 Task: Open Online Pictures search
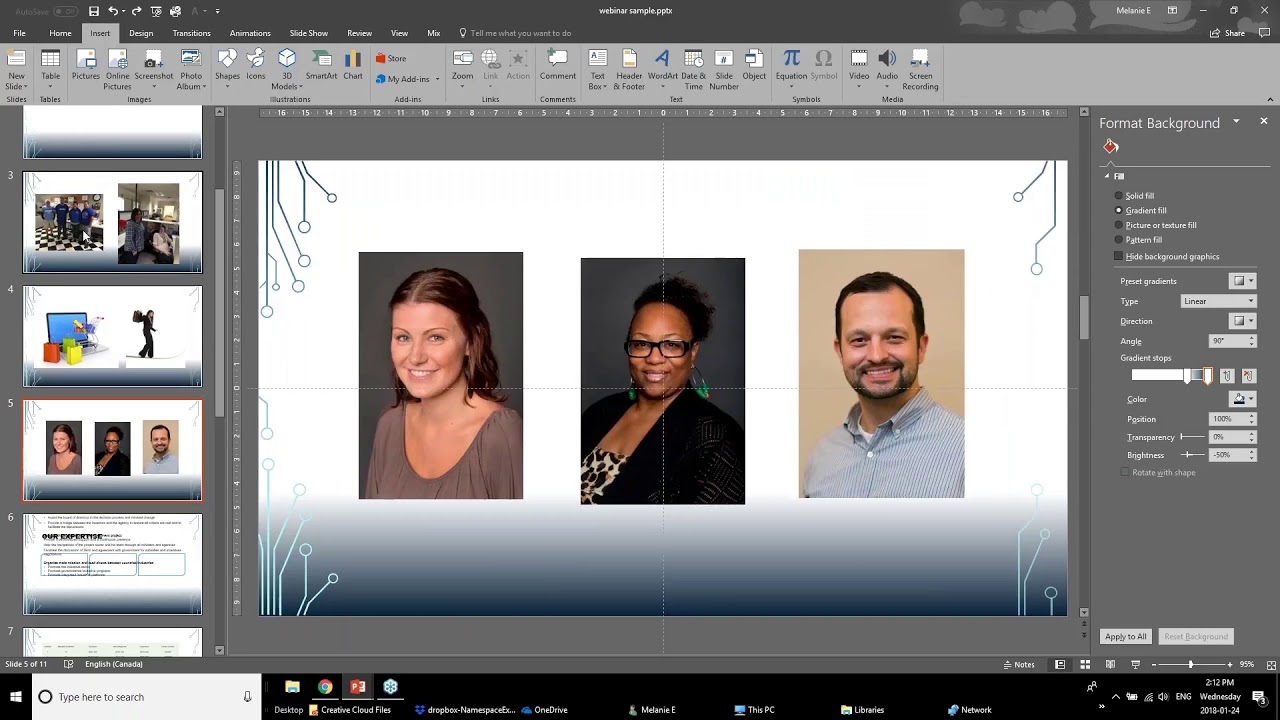coord(117,69)
